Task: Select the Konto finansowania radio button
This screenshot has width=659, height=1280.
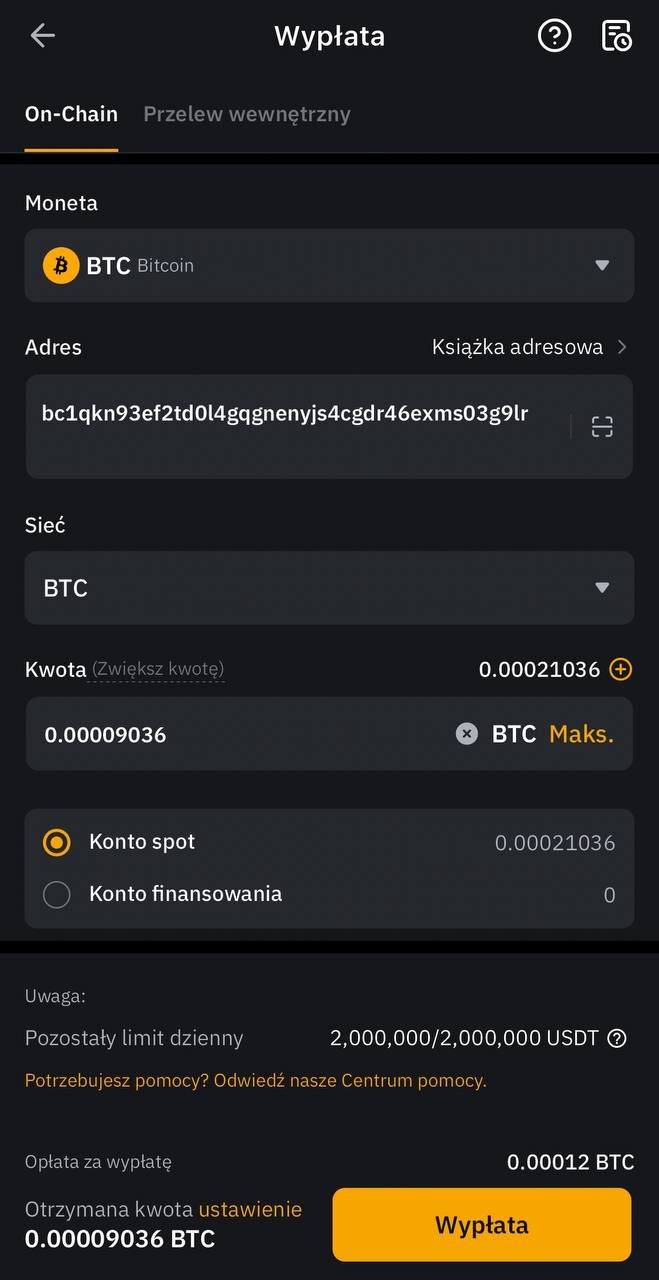Action: [57, 894]
